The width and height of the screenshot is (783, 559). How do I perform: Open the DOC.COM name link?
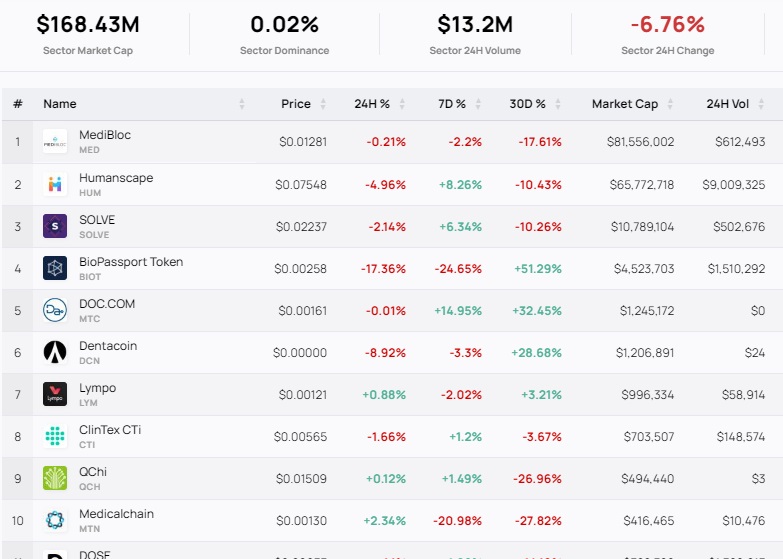[107, 304]
